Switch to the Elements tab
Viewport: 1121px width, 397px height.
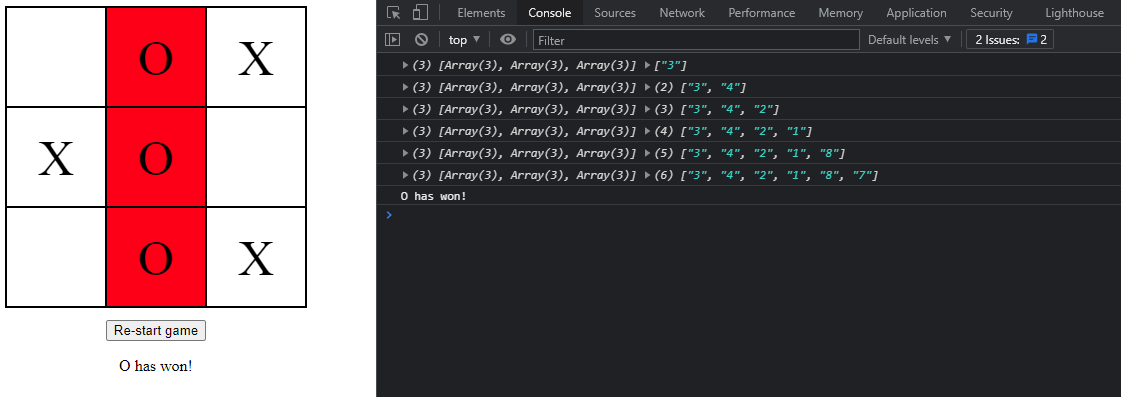point(481,13)
